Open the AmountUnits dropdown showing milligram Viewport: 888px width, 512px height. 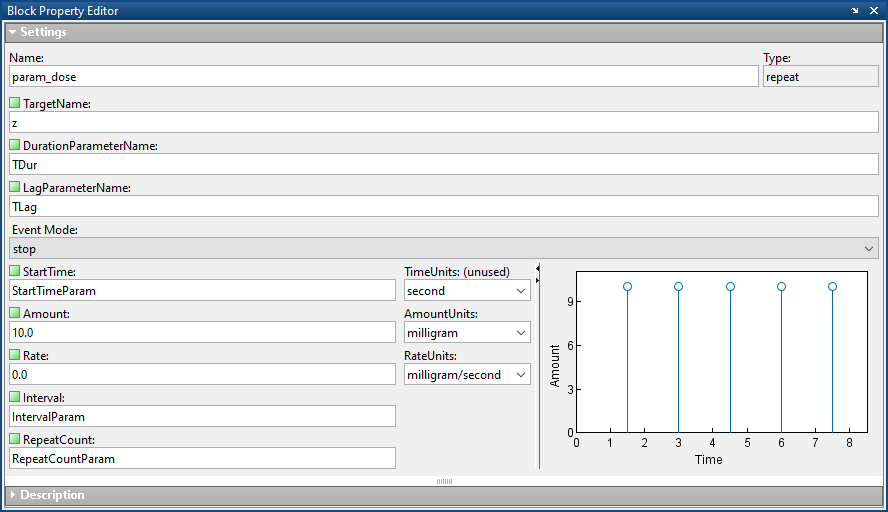click(x=467, y=332)
